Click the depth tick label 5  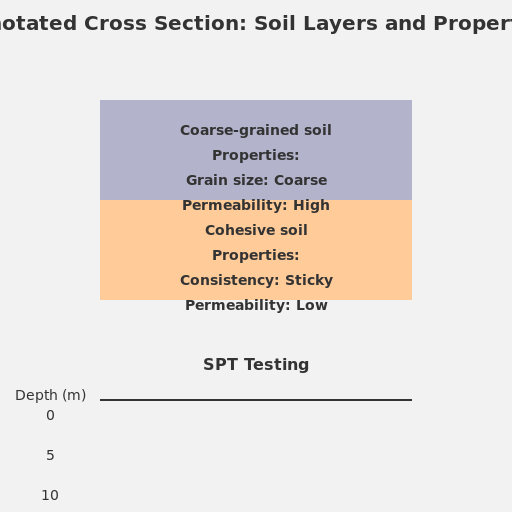(x=50, y=455)
